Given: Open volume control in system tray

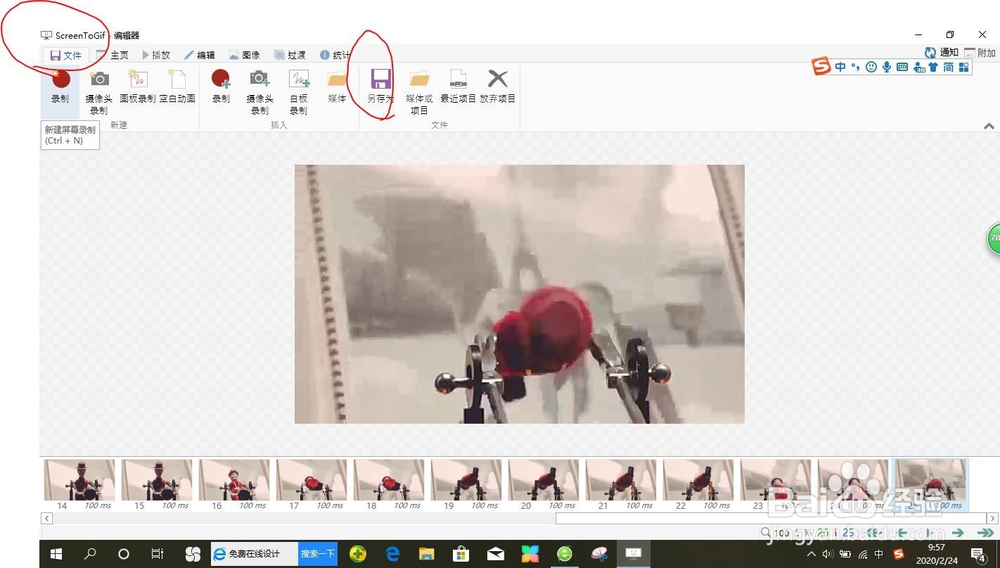Looking at the screenshot, I should click(x=828, y=554).
